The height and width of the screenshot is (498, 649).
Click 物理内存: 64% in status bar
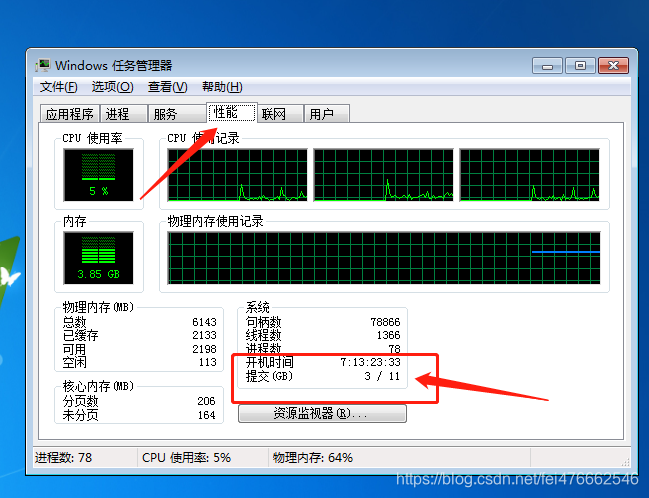pos(312,457)
